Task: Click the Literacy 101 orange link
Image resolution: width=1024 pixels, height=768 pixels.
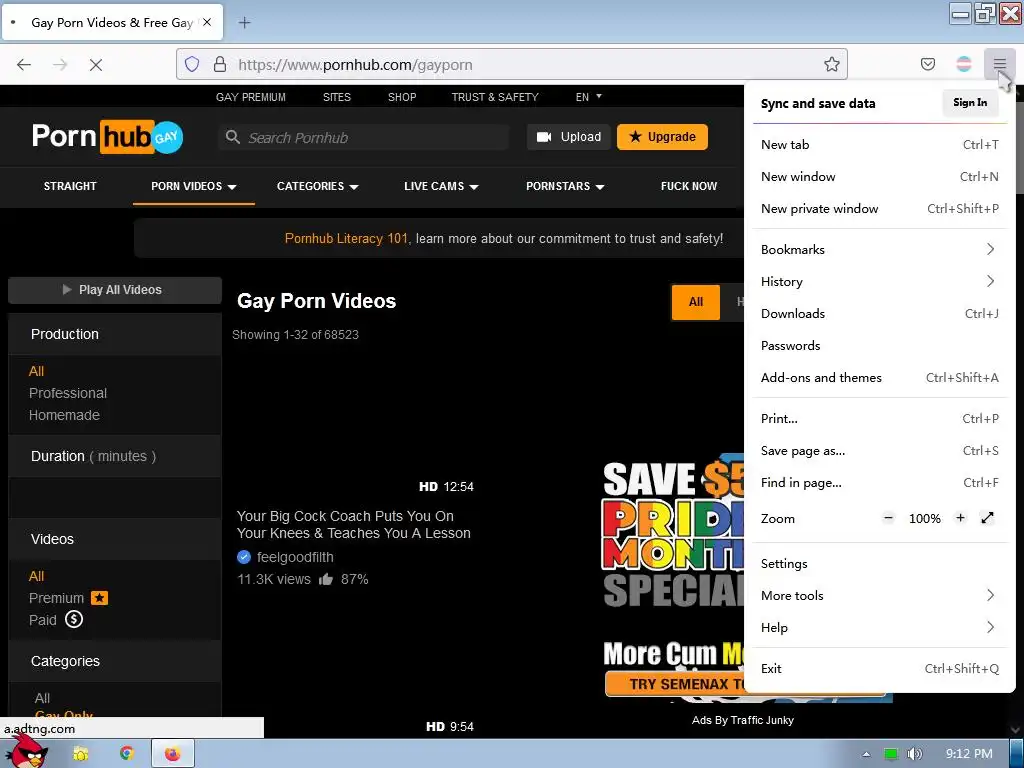Action: tap(346, 238)
